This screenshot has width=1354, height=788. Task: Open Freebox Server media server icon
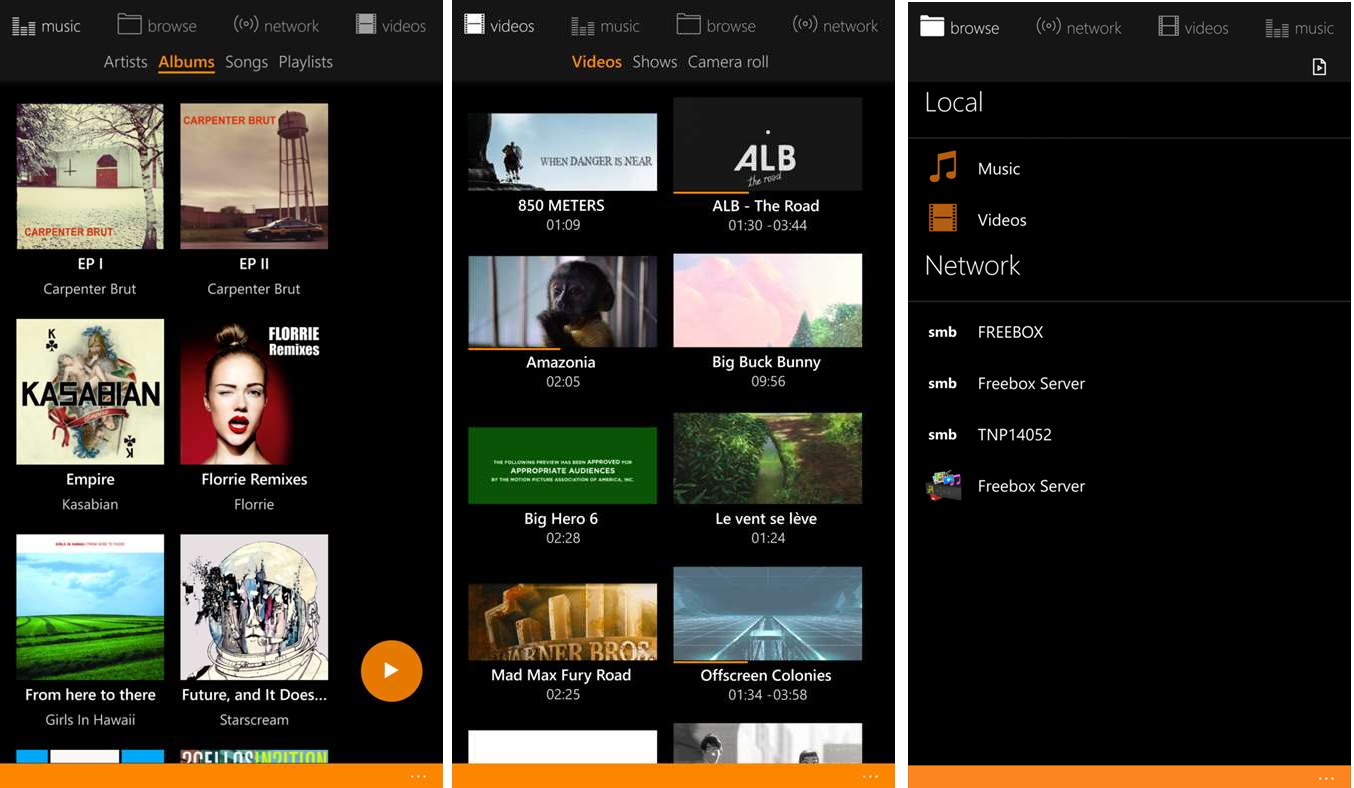coord(943,486)
